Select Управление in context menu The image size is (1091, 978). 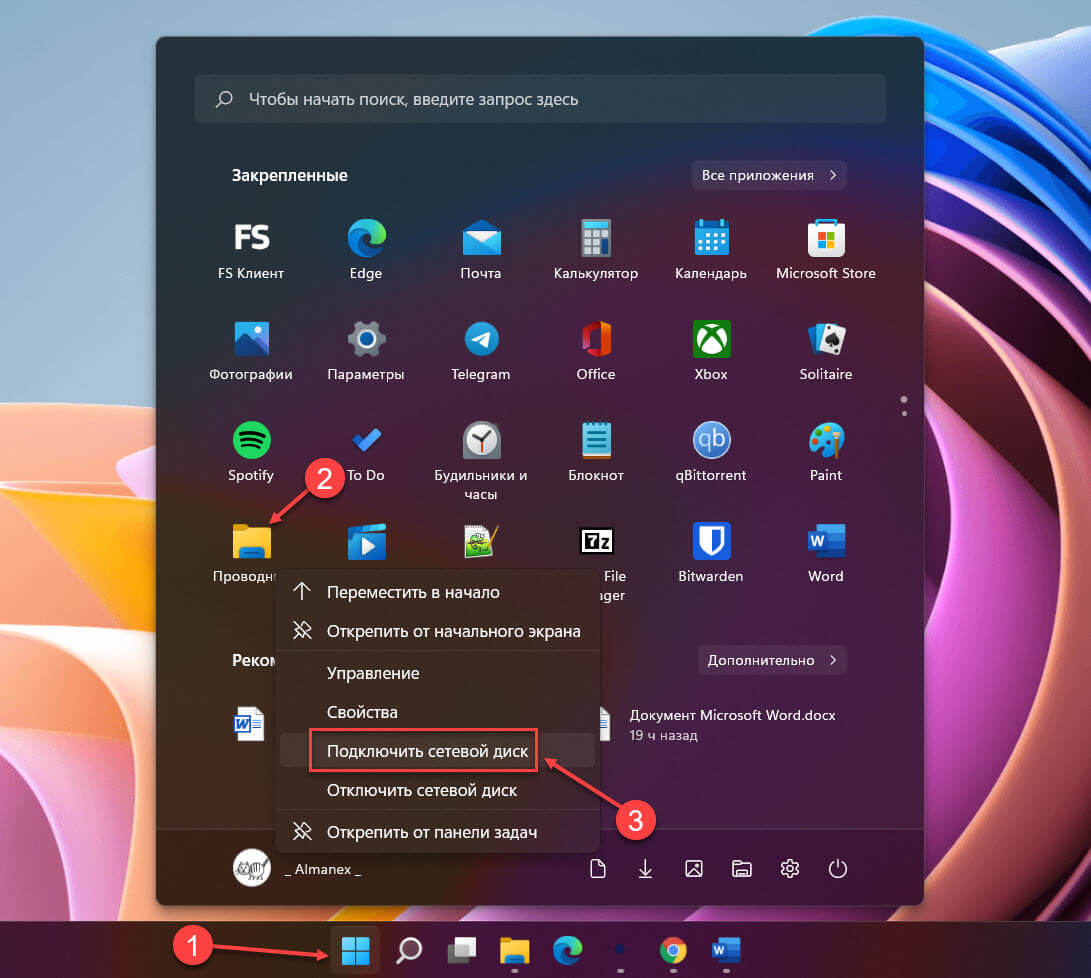pos(438,673)
